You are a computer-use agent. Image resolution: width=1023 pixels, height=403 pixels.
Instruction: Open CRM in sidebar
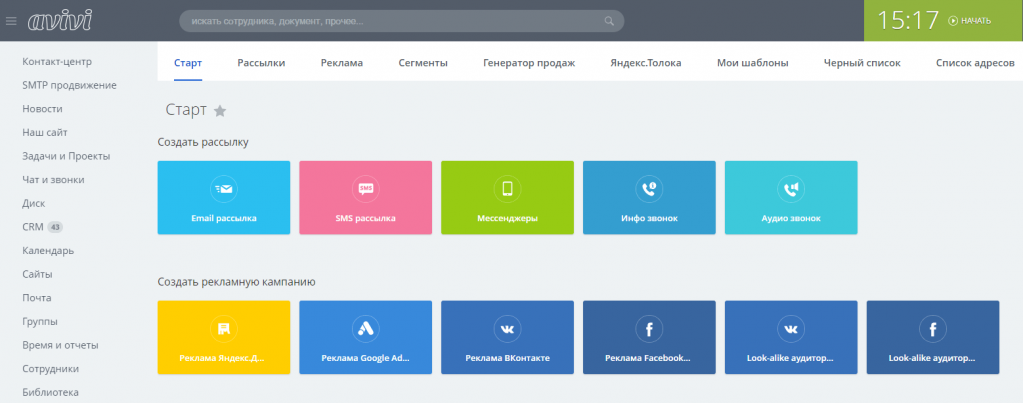tap(33, 227)
